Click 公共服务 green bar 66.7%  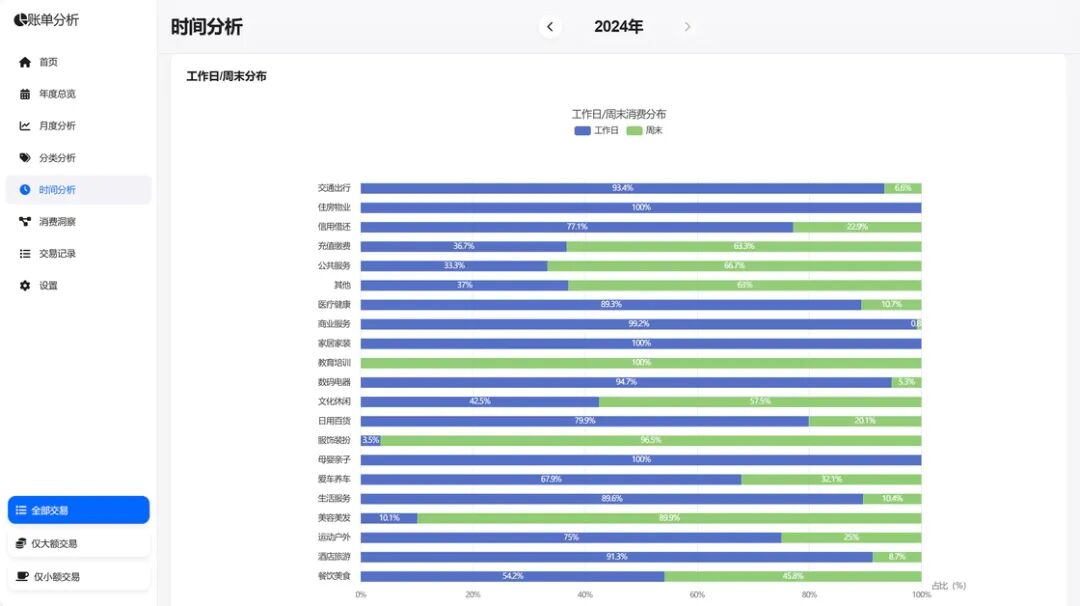click(x=734, y=265)
